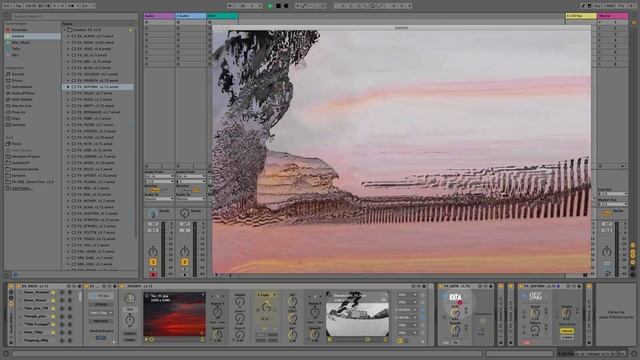Select the blue 2 Audio track header

[x=191, y=16]
